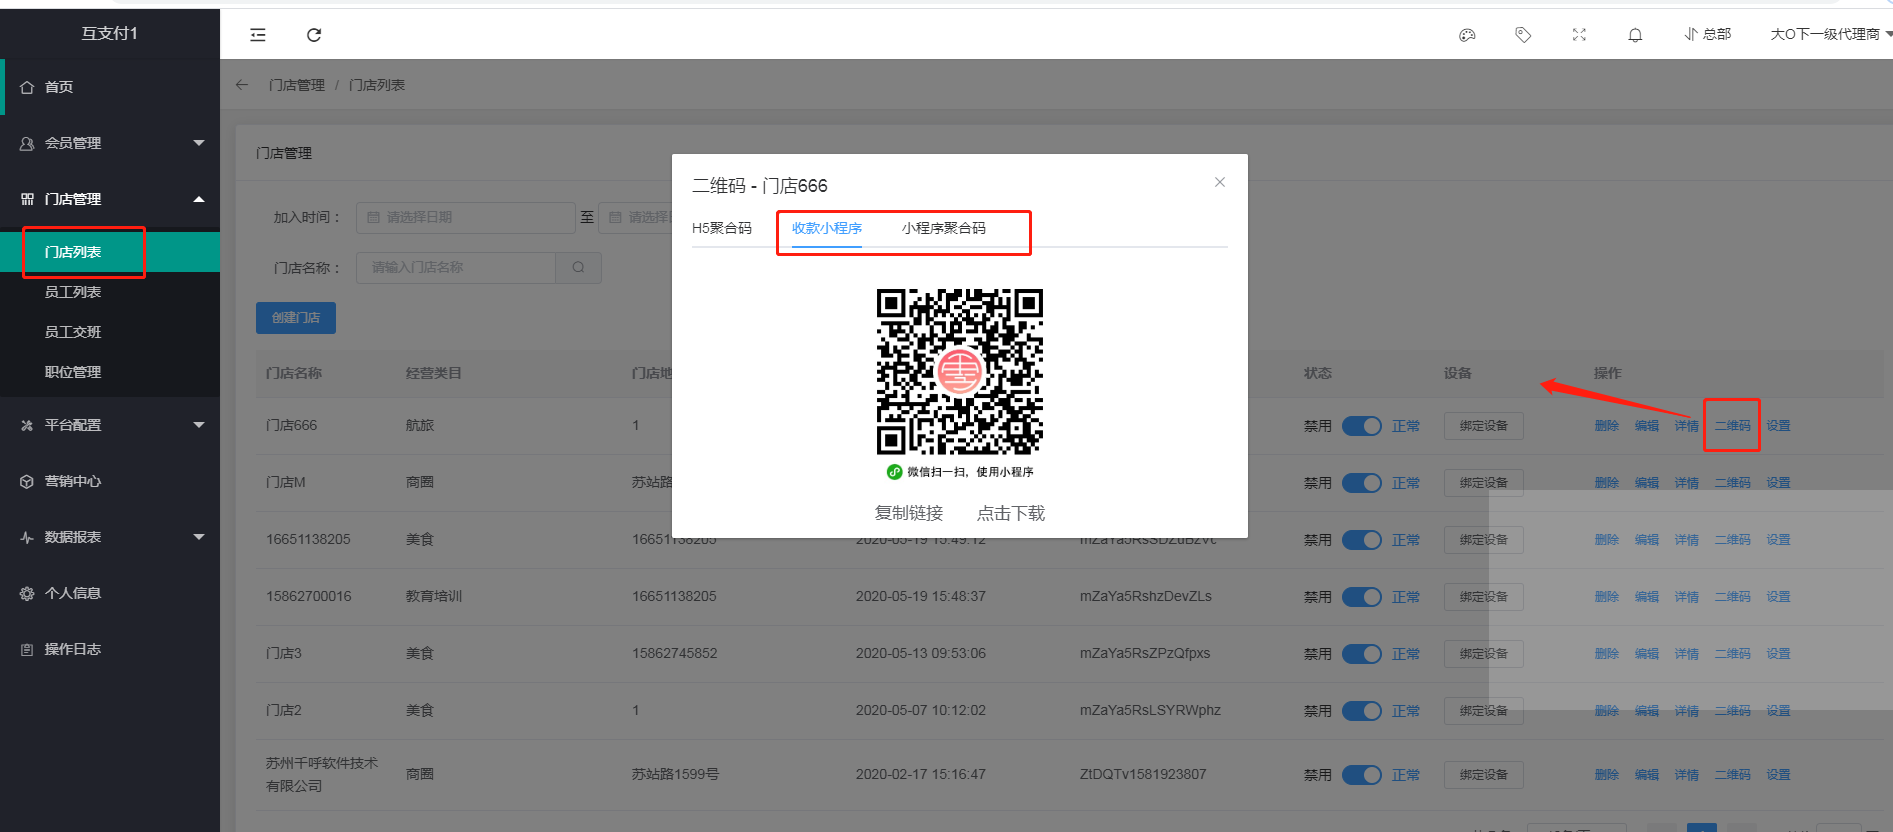The image size is (1893, 832).
Task: Click 二维码 link for 门店666
Action: coord(1733,426)
